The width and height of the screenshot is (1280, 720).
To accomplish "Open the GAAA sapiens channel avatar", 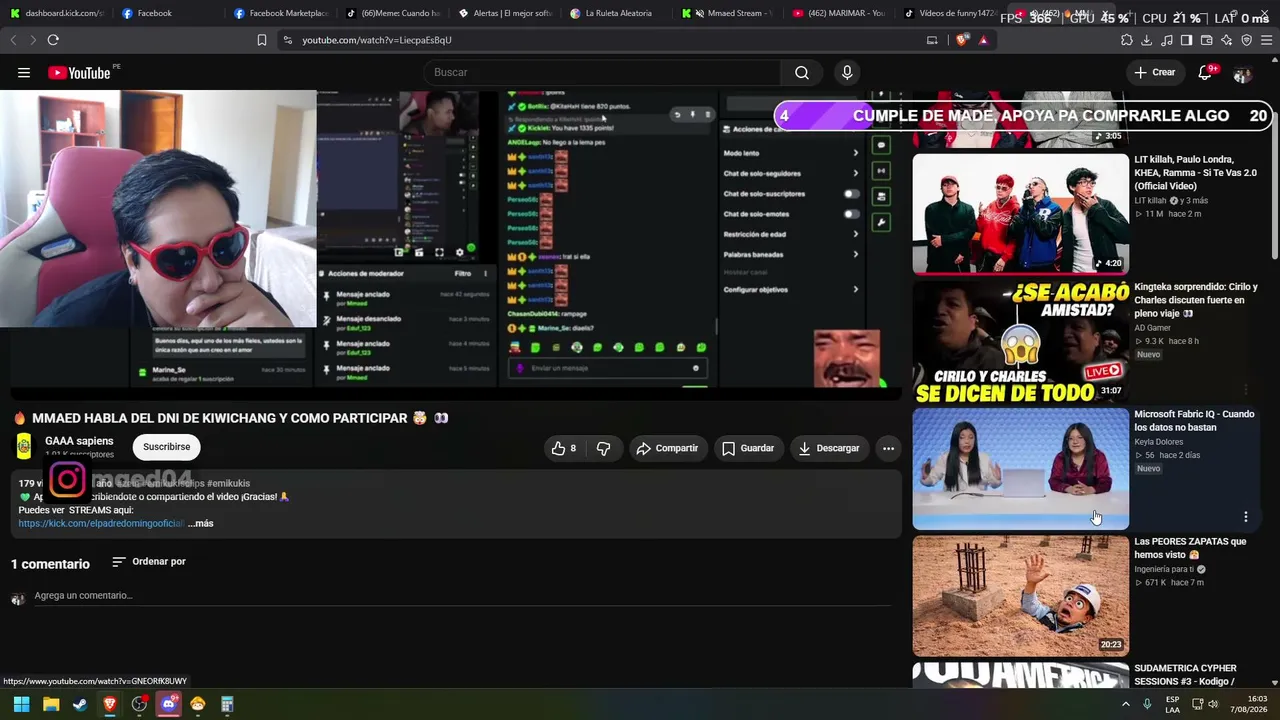I will point(24,446).
